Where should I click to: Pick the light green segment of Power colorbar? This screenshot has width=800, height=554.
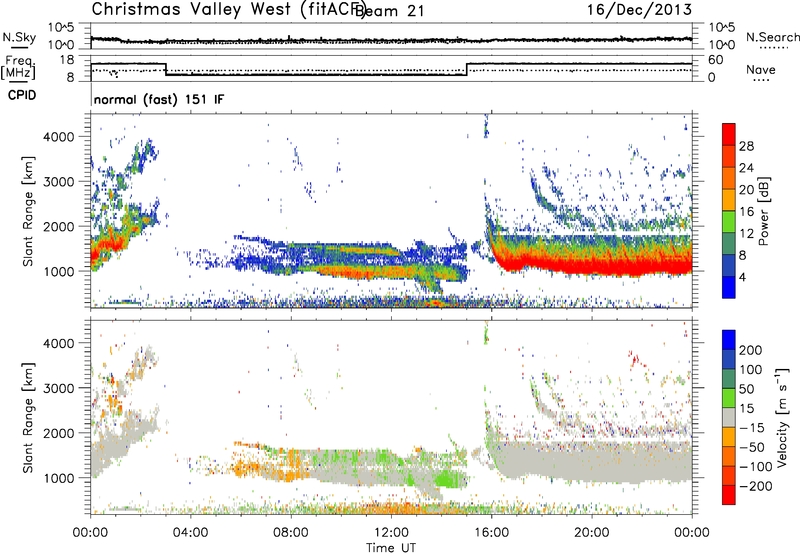click(x=729, y=222)
